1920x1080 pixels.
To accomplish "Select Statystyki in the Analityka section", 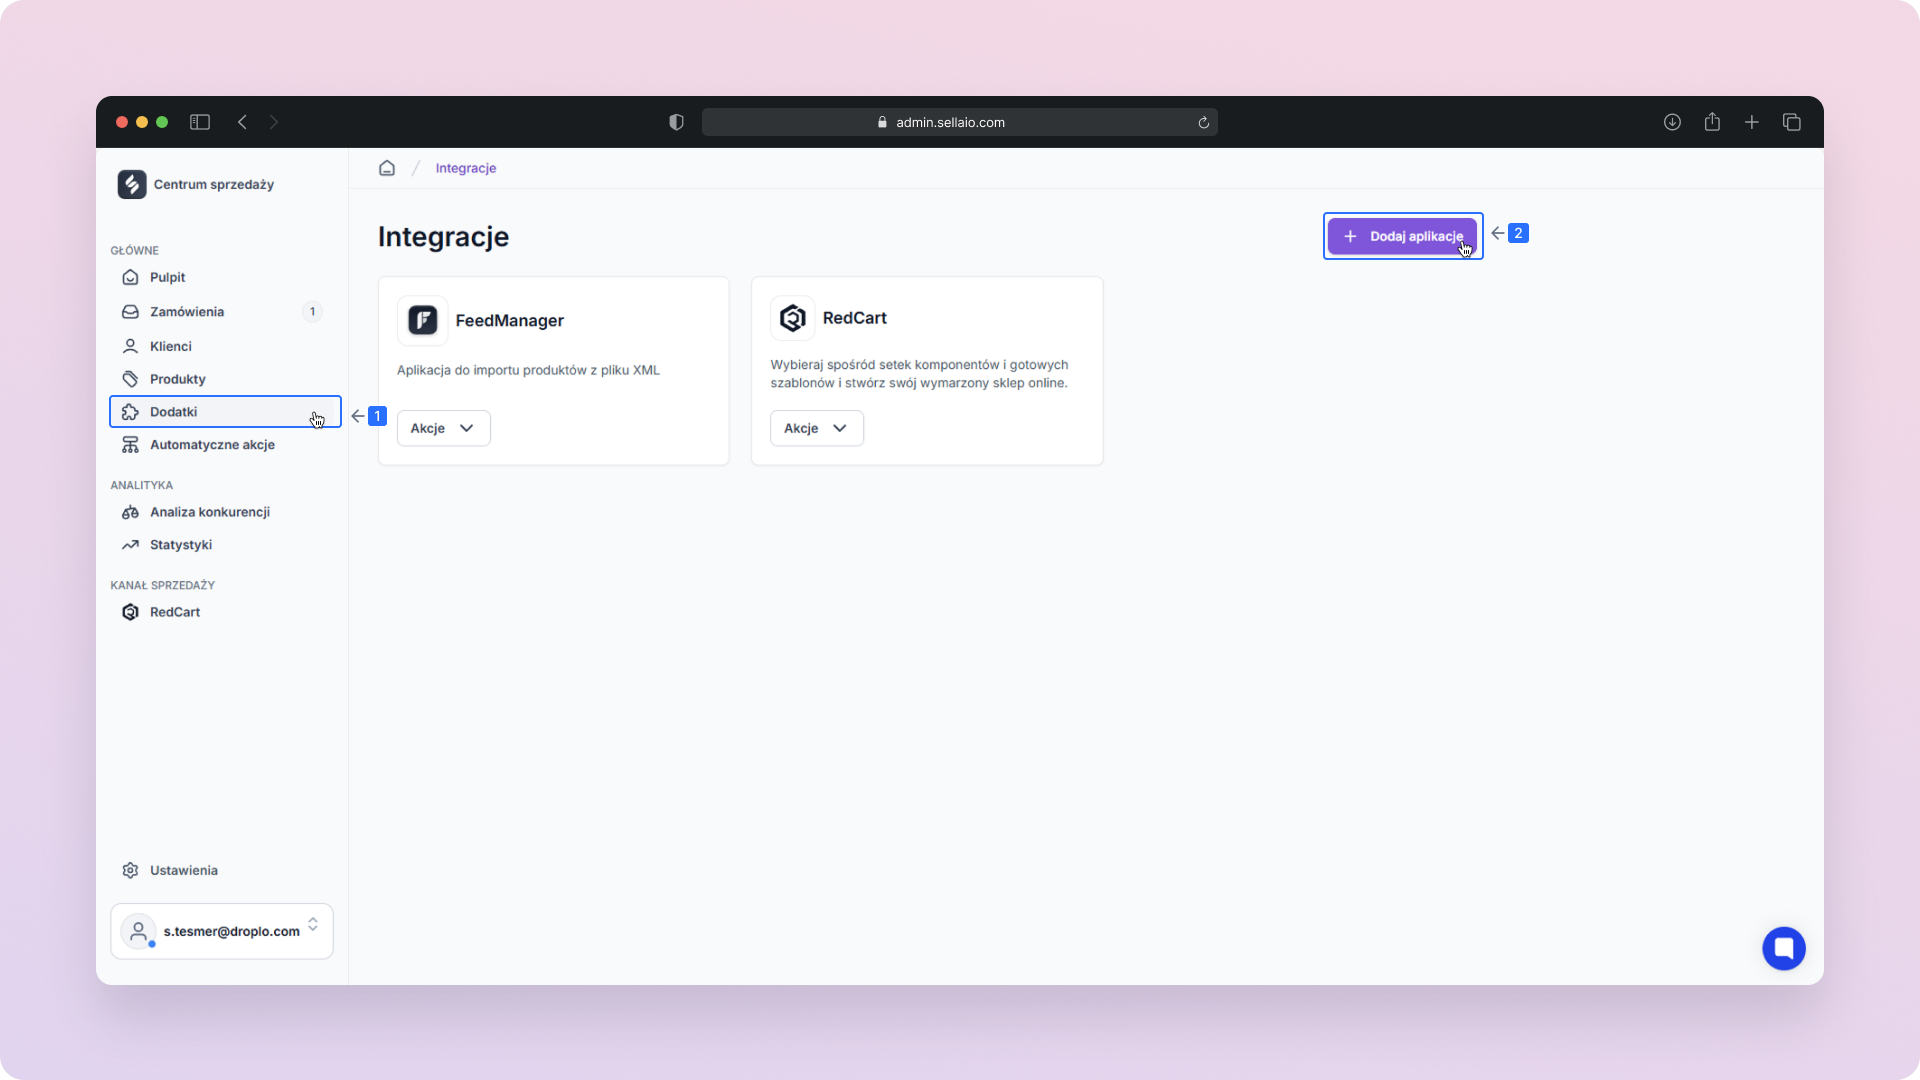I will pos(181,545).
